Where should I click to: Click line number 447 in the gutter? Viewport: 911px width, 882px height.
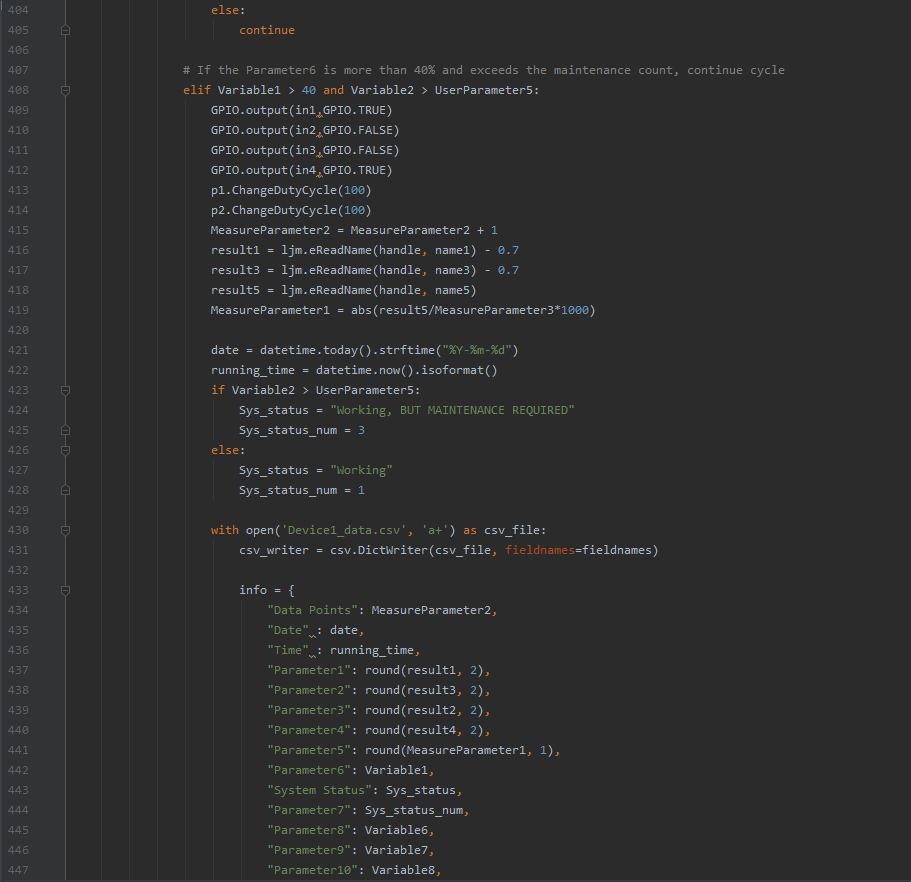coord(18,870)
